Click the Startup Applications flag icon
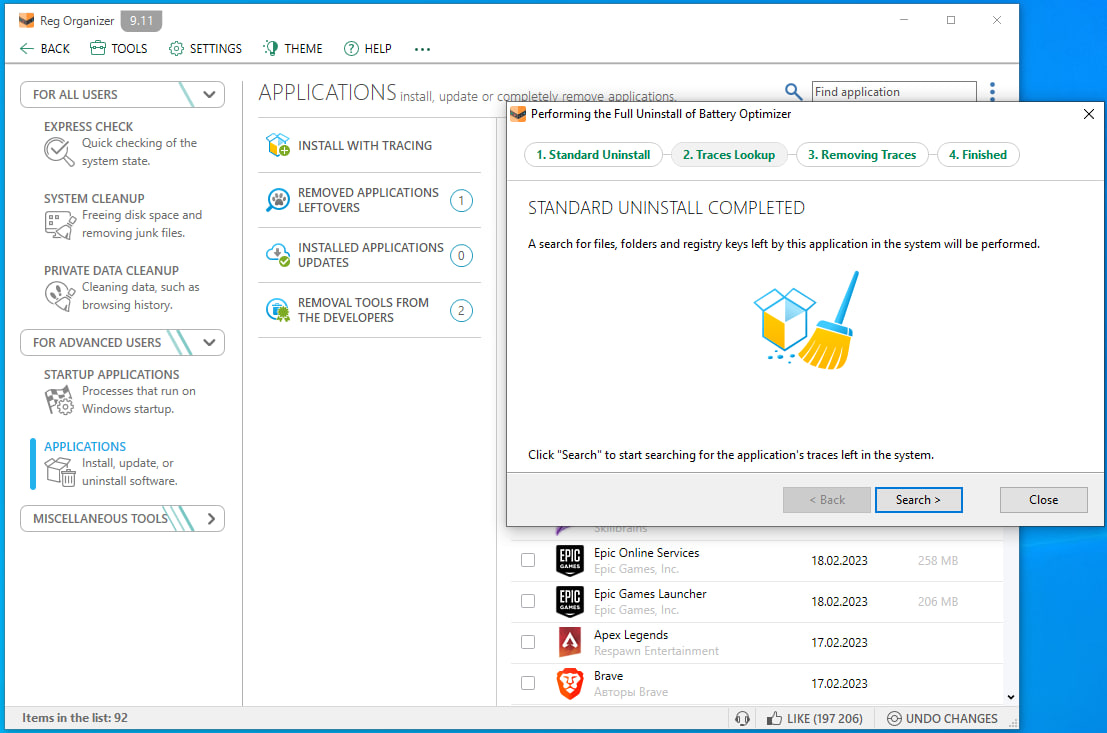Screen dimensions: 1107x733 pyautogui.click(x=59, y=400)
